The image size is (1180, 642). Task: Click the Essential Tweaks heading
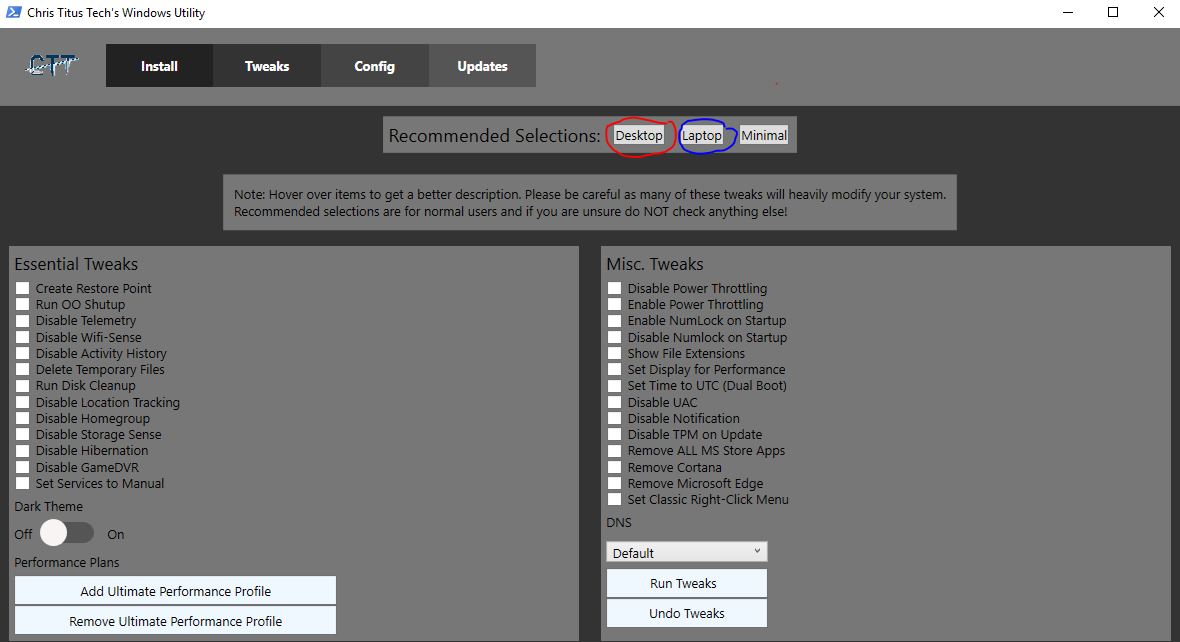pyautogui.click(x=76, y=264)
